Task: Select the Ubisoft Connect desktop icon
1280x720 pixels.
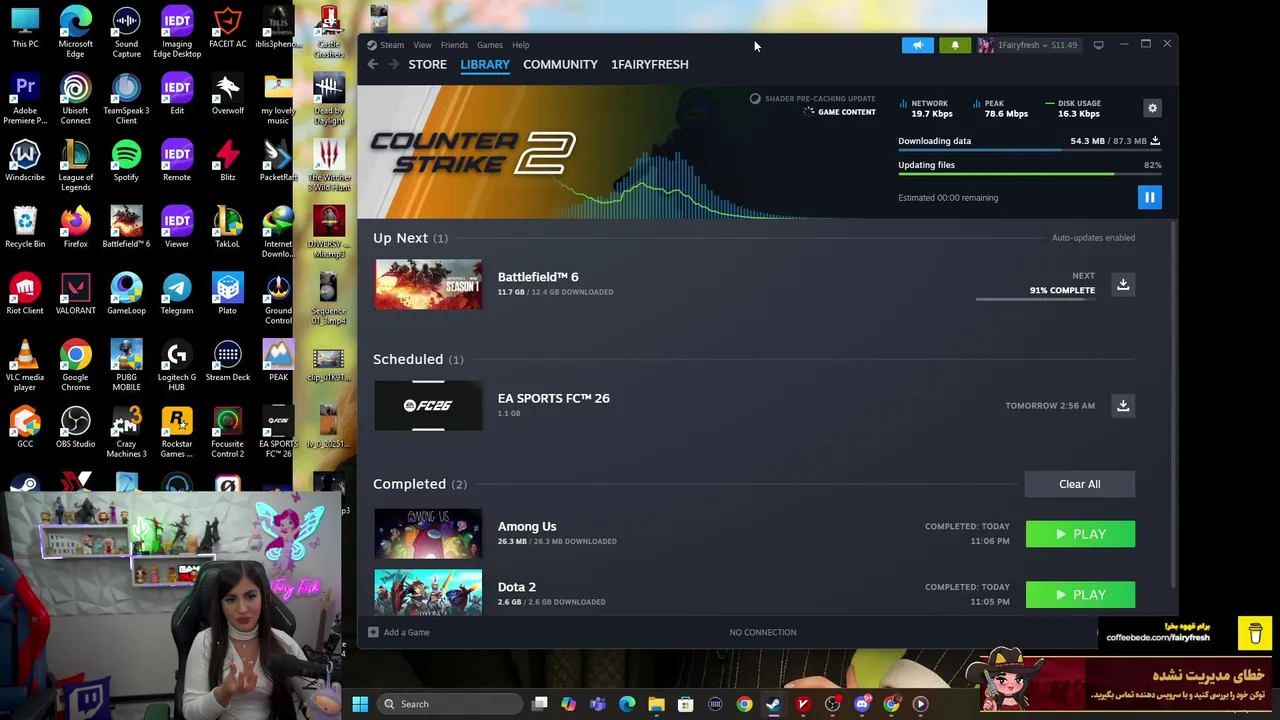Action: [75, 99]
